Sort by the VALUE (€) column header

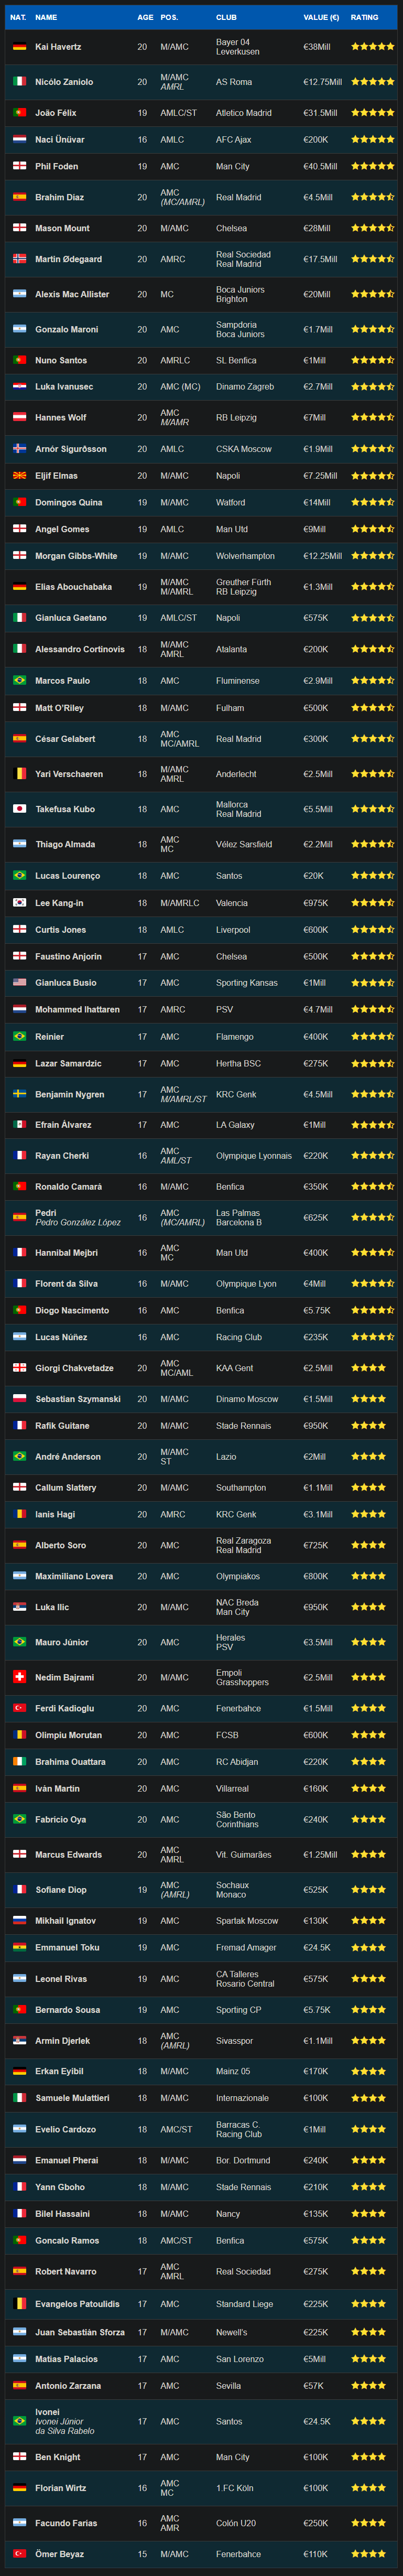(x=321, y=17)
